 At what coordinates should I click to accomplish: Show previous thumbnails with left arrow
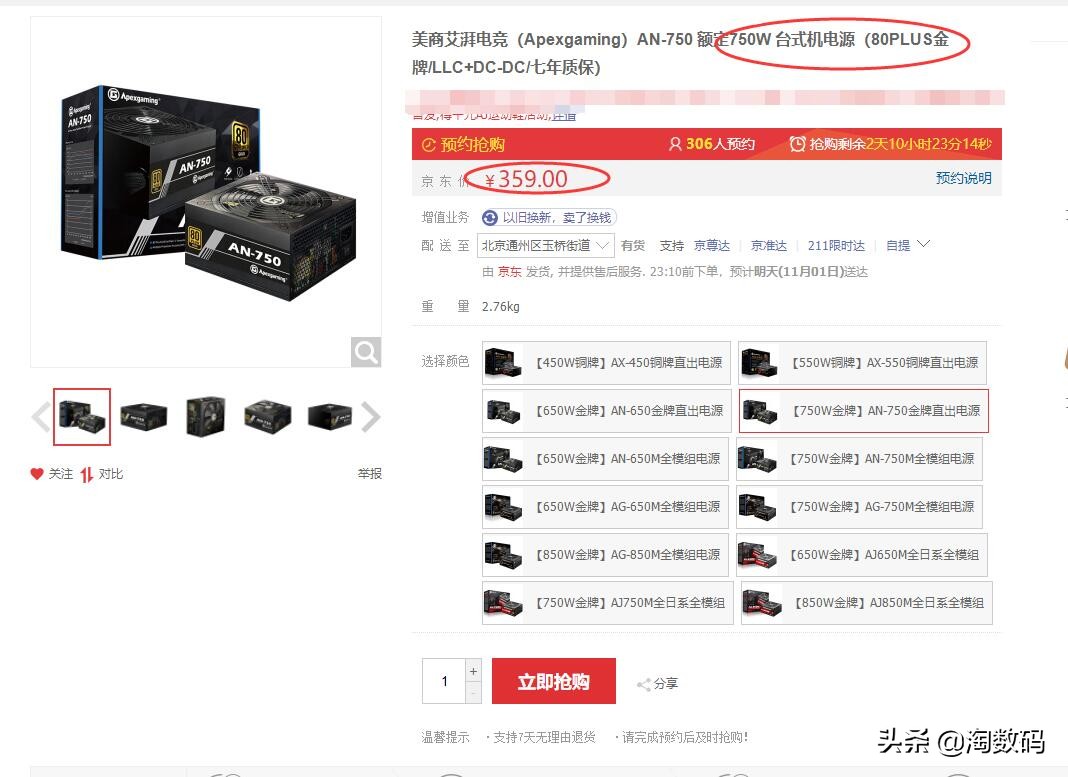click(x=41, y=417)
